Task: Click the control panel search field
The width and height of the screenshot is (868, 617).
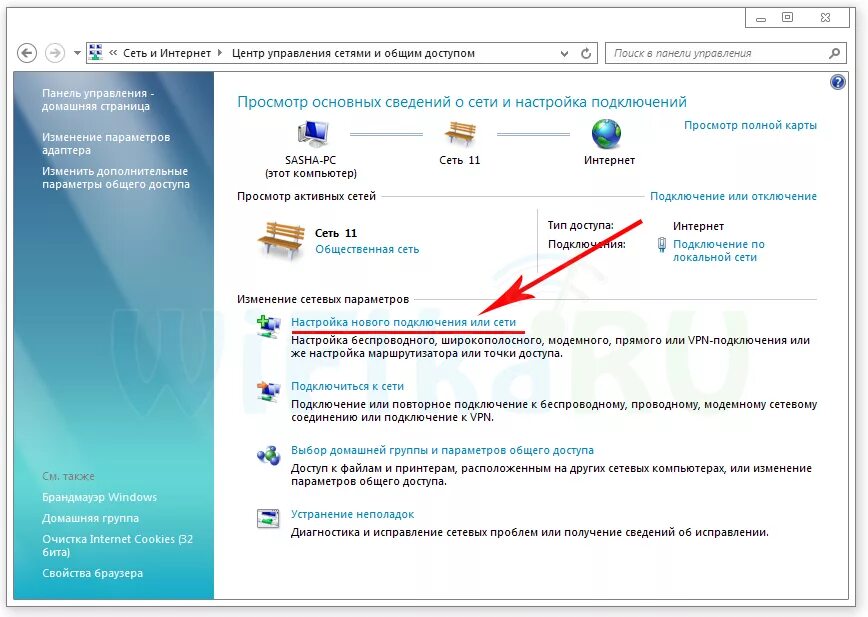Action: coord(720,54)
